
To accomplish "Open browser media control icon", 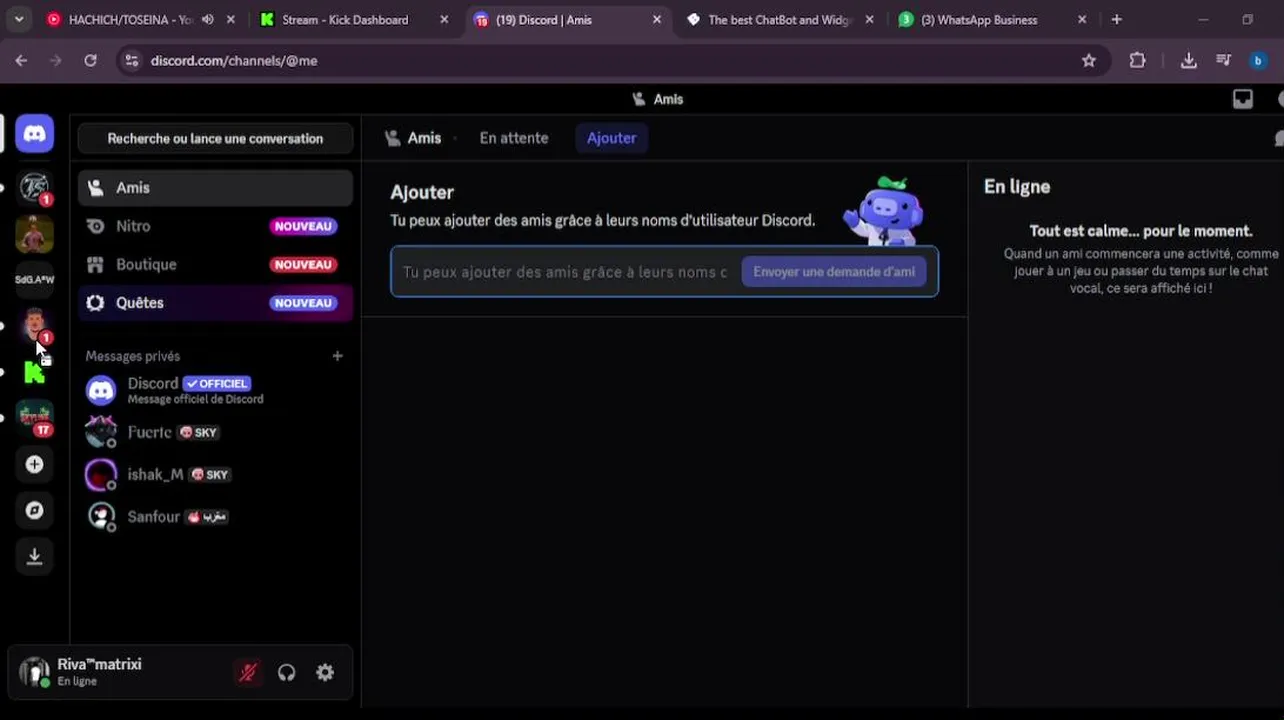I will point(1223,60).
